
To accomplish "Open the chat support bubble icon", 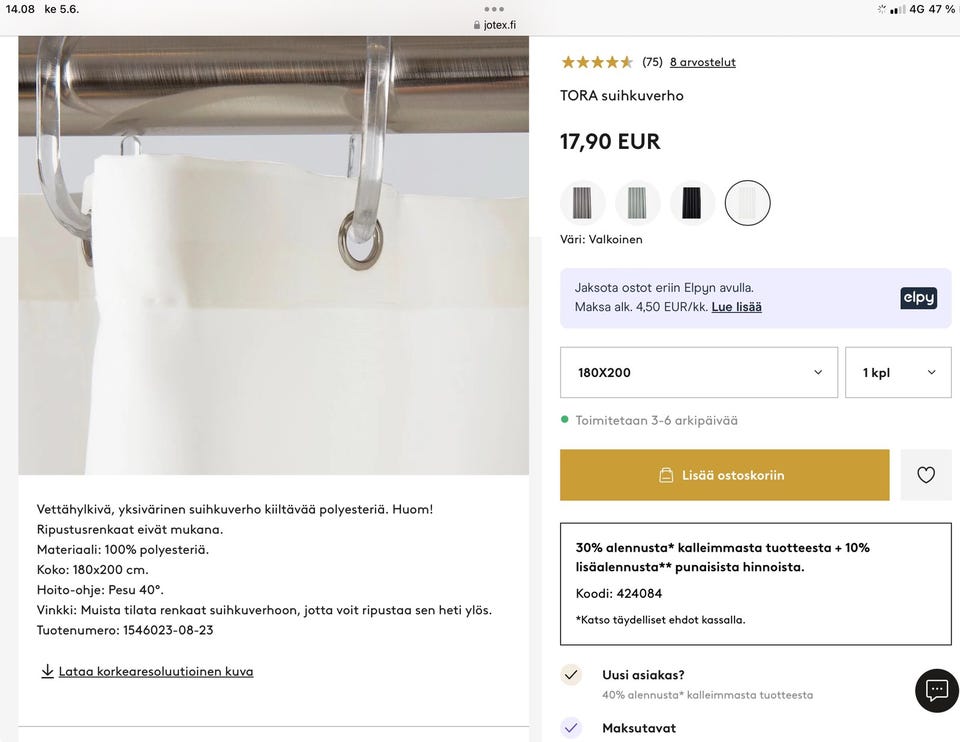I will pyautogui.click(x=937, y=690).
